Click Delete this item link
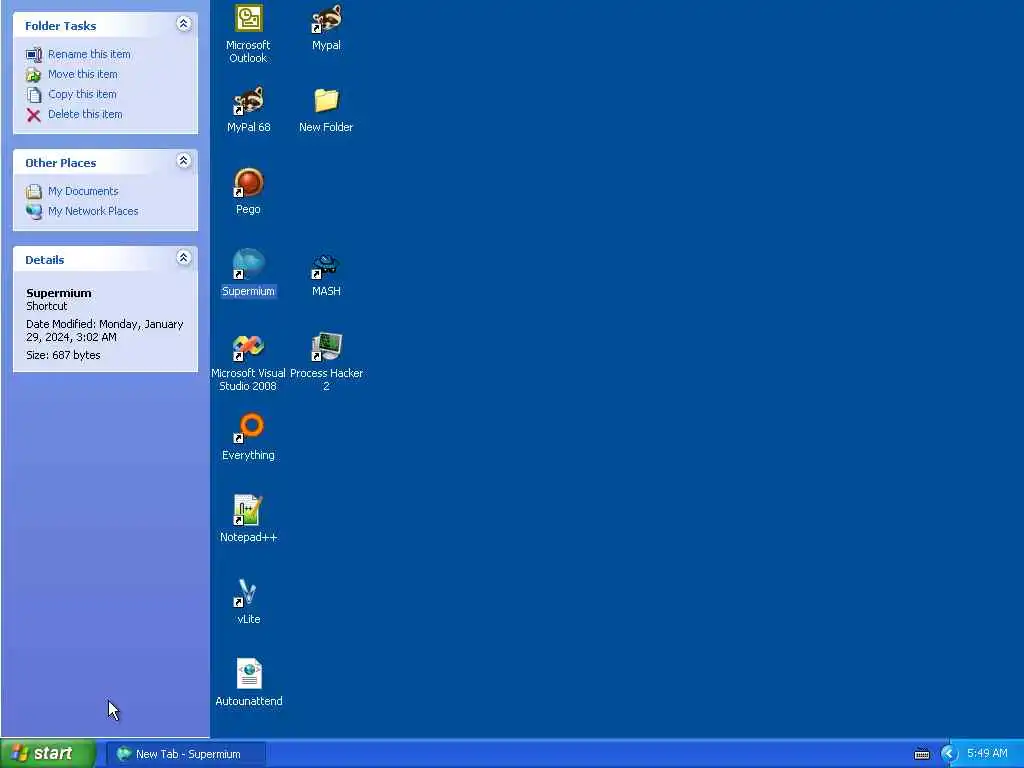Screen dimensions: 1024x768 [85, 114]
